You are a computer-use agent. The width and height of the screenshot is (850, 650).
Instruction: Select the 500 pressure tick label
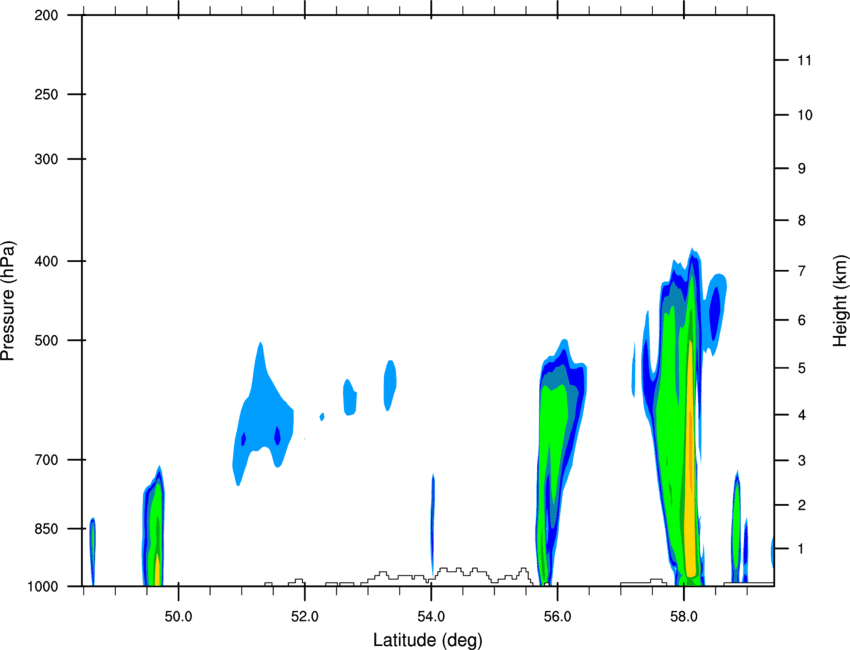pos(46,340)
